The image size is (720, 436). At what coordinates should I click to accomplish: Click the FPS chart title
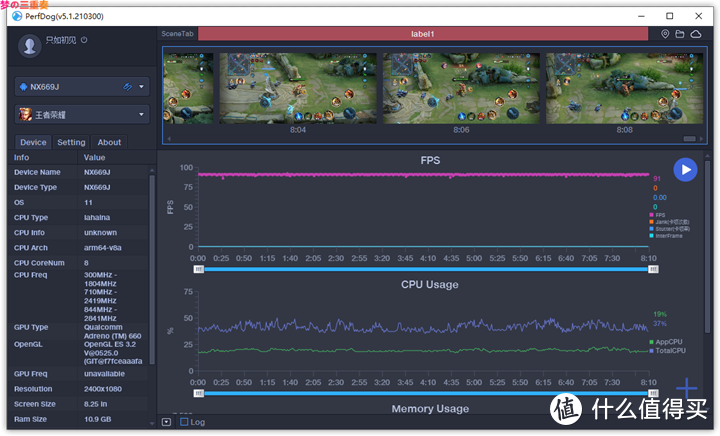(x=430, y=160)
